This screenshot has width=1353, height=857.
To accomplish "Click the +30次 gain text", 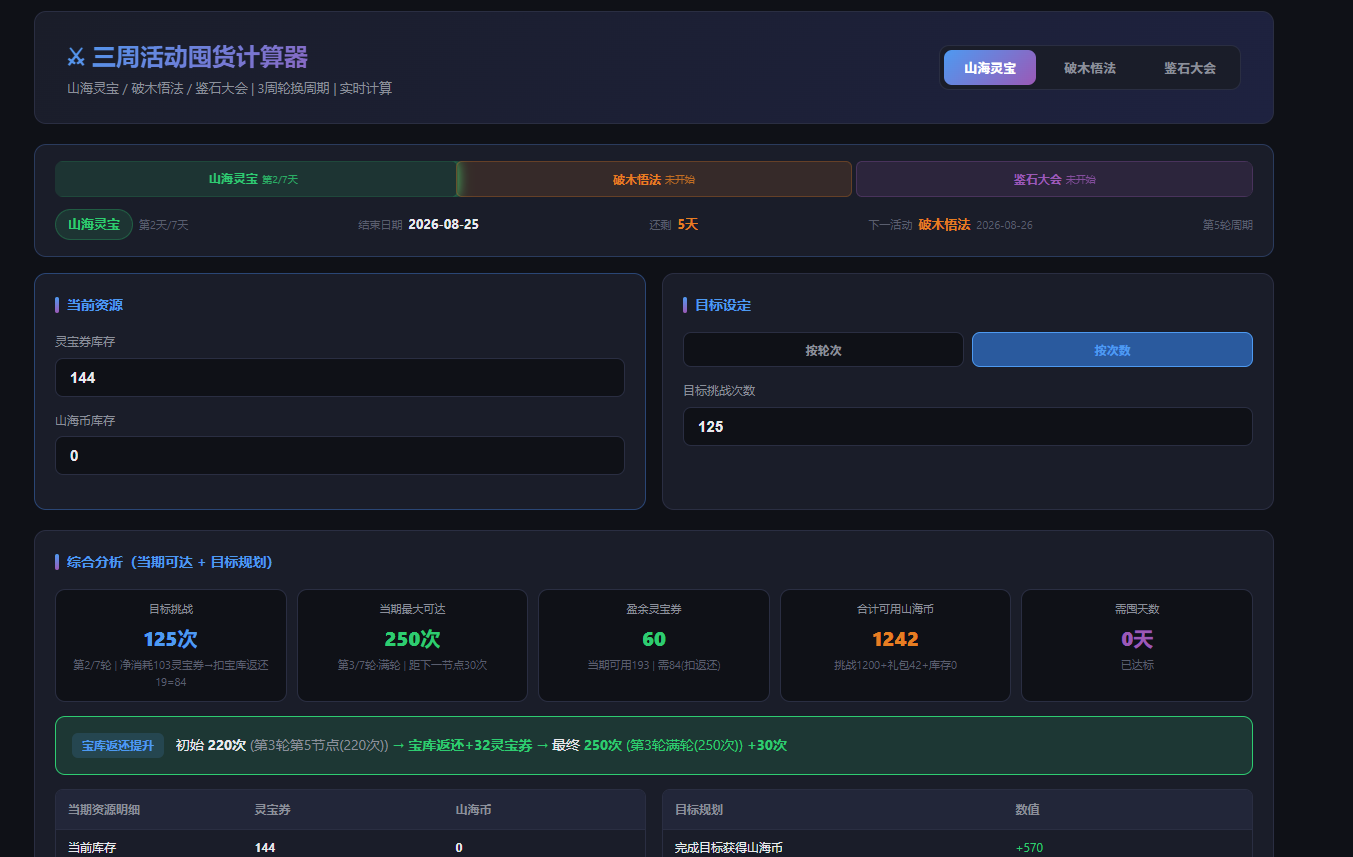I will click(767, 745).
